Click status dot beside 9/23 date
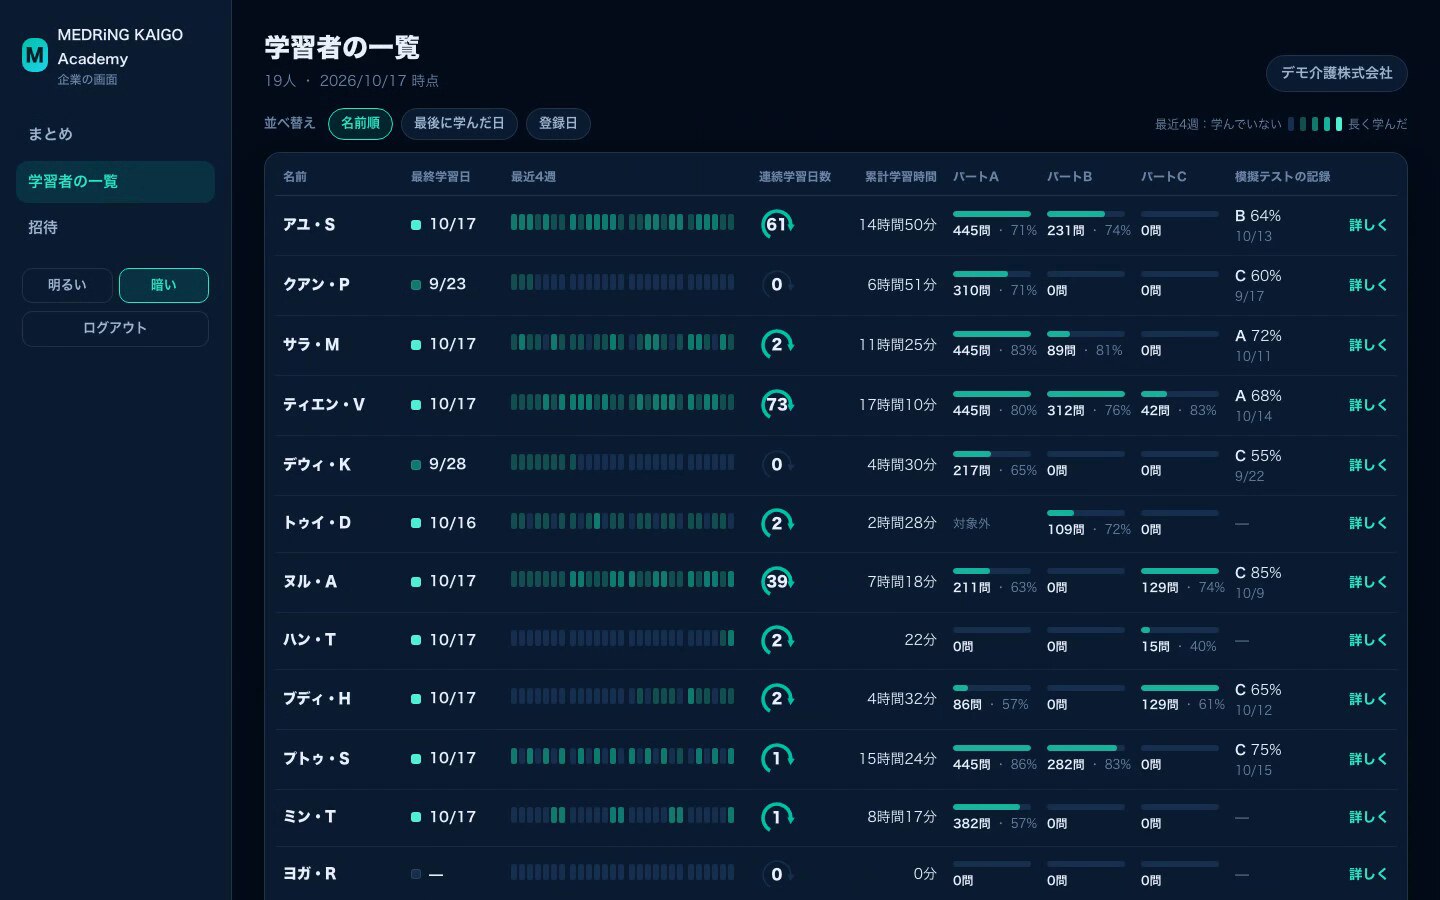This screenshot has height=900, width=1440. click(x=416, y=285)
